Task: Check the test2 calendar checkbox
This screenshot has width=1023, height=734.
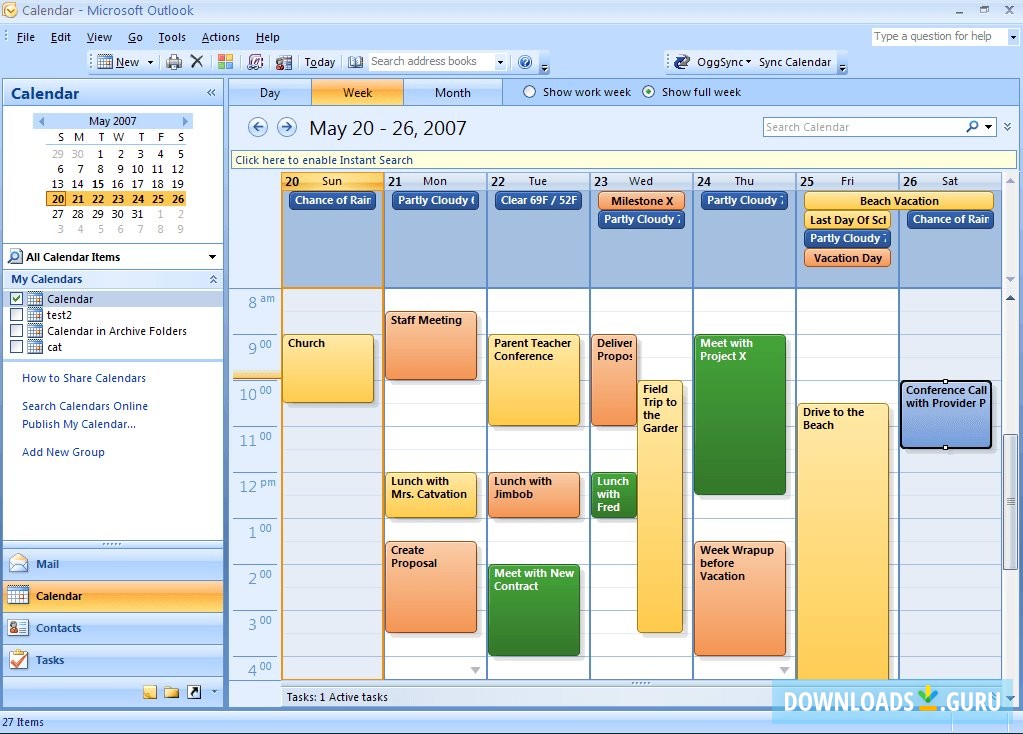Action: tap(16, 314)
